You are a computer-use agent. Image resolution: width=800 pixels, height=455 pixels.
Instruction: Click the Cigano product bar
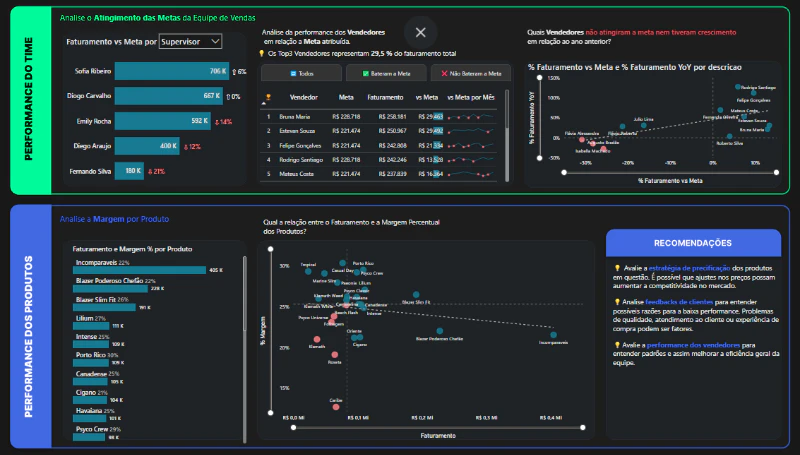[x=90, y=400]
